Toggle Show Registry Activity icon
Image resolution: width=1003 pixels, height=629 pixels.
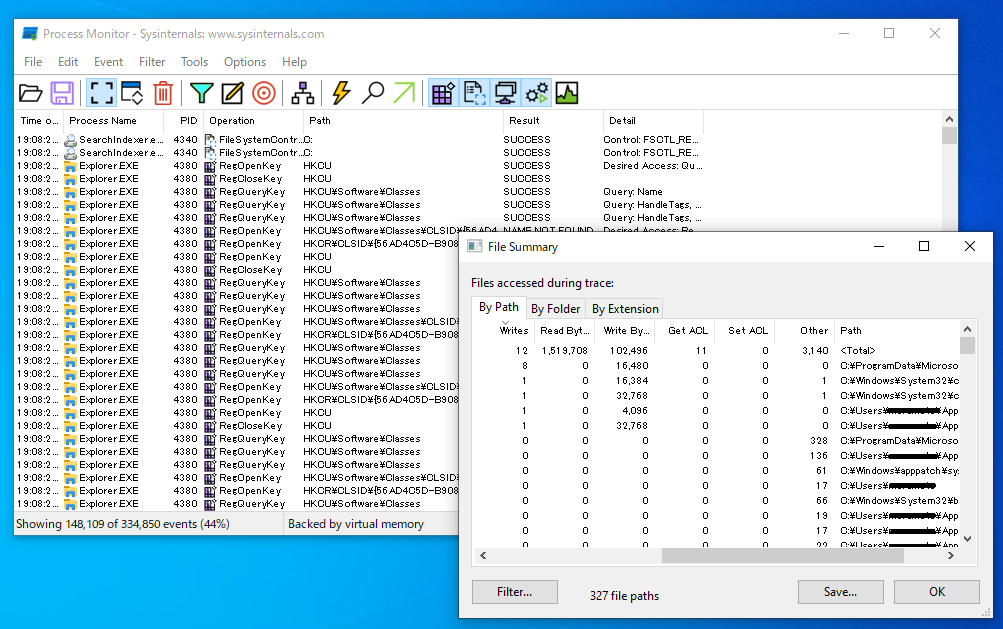[443, 93]
